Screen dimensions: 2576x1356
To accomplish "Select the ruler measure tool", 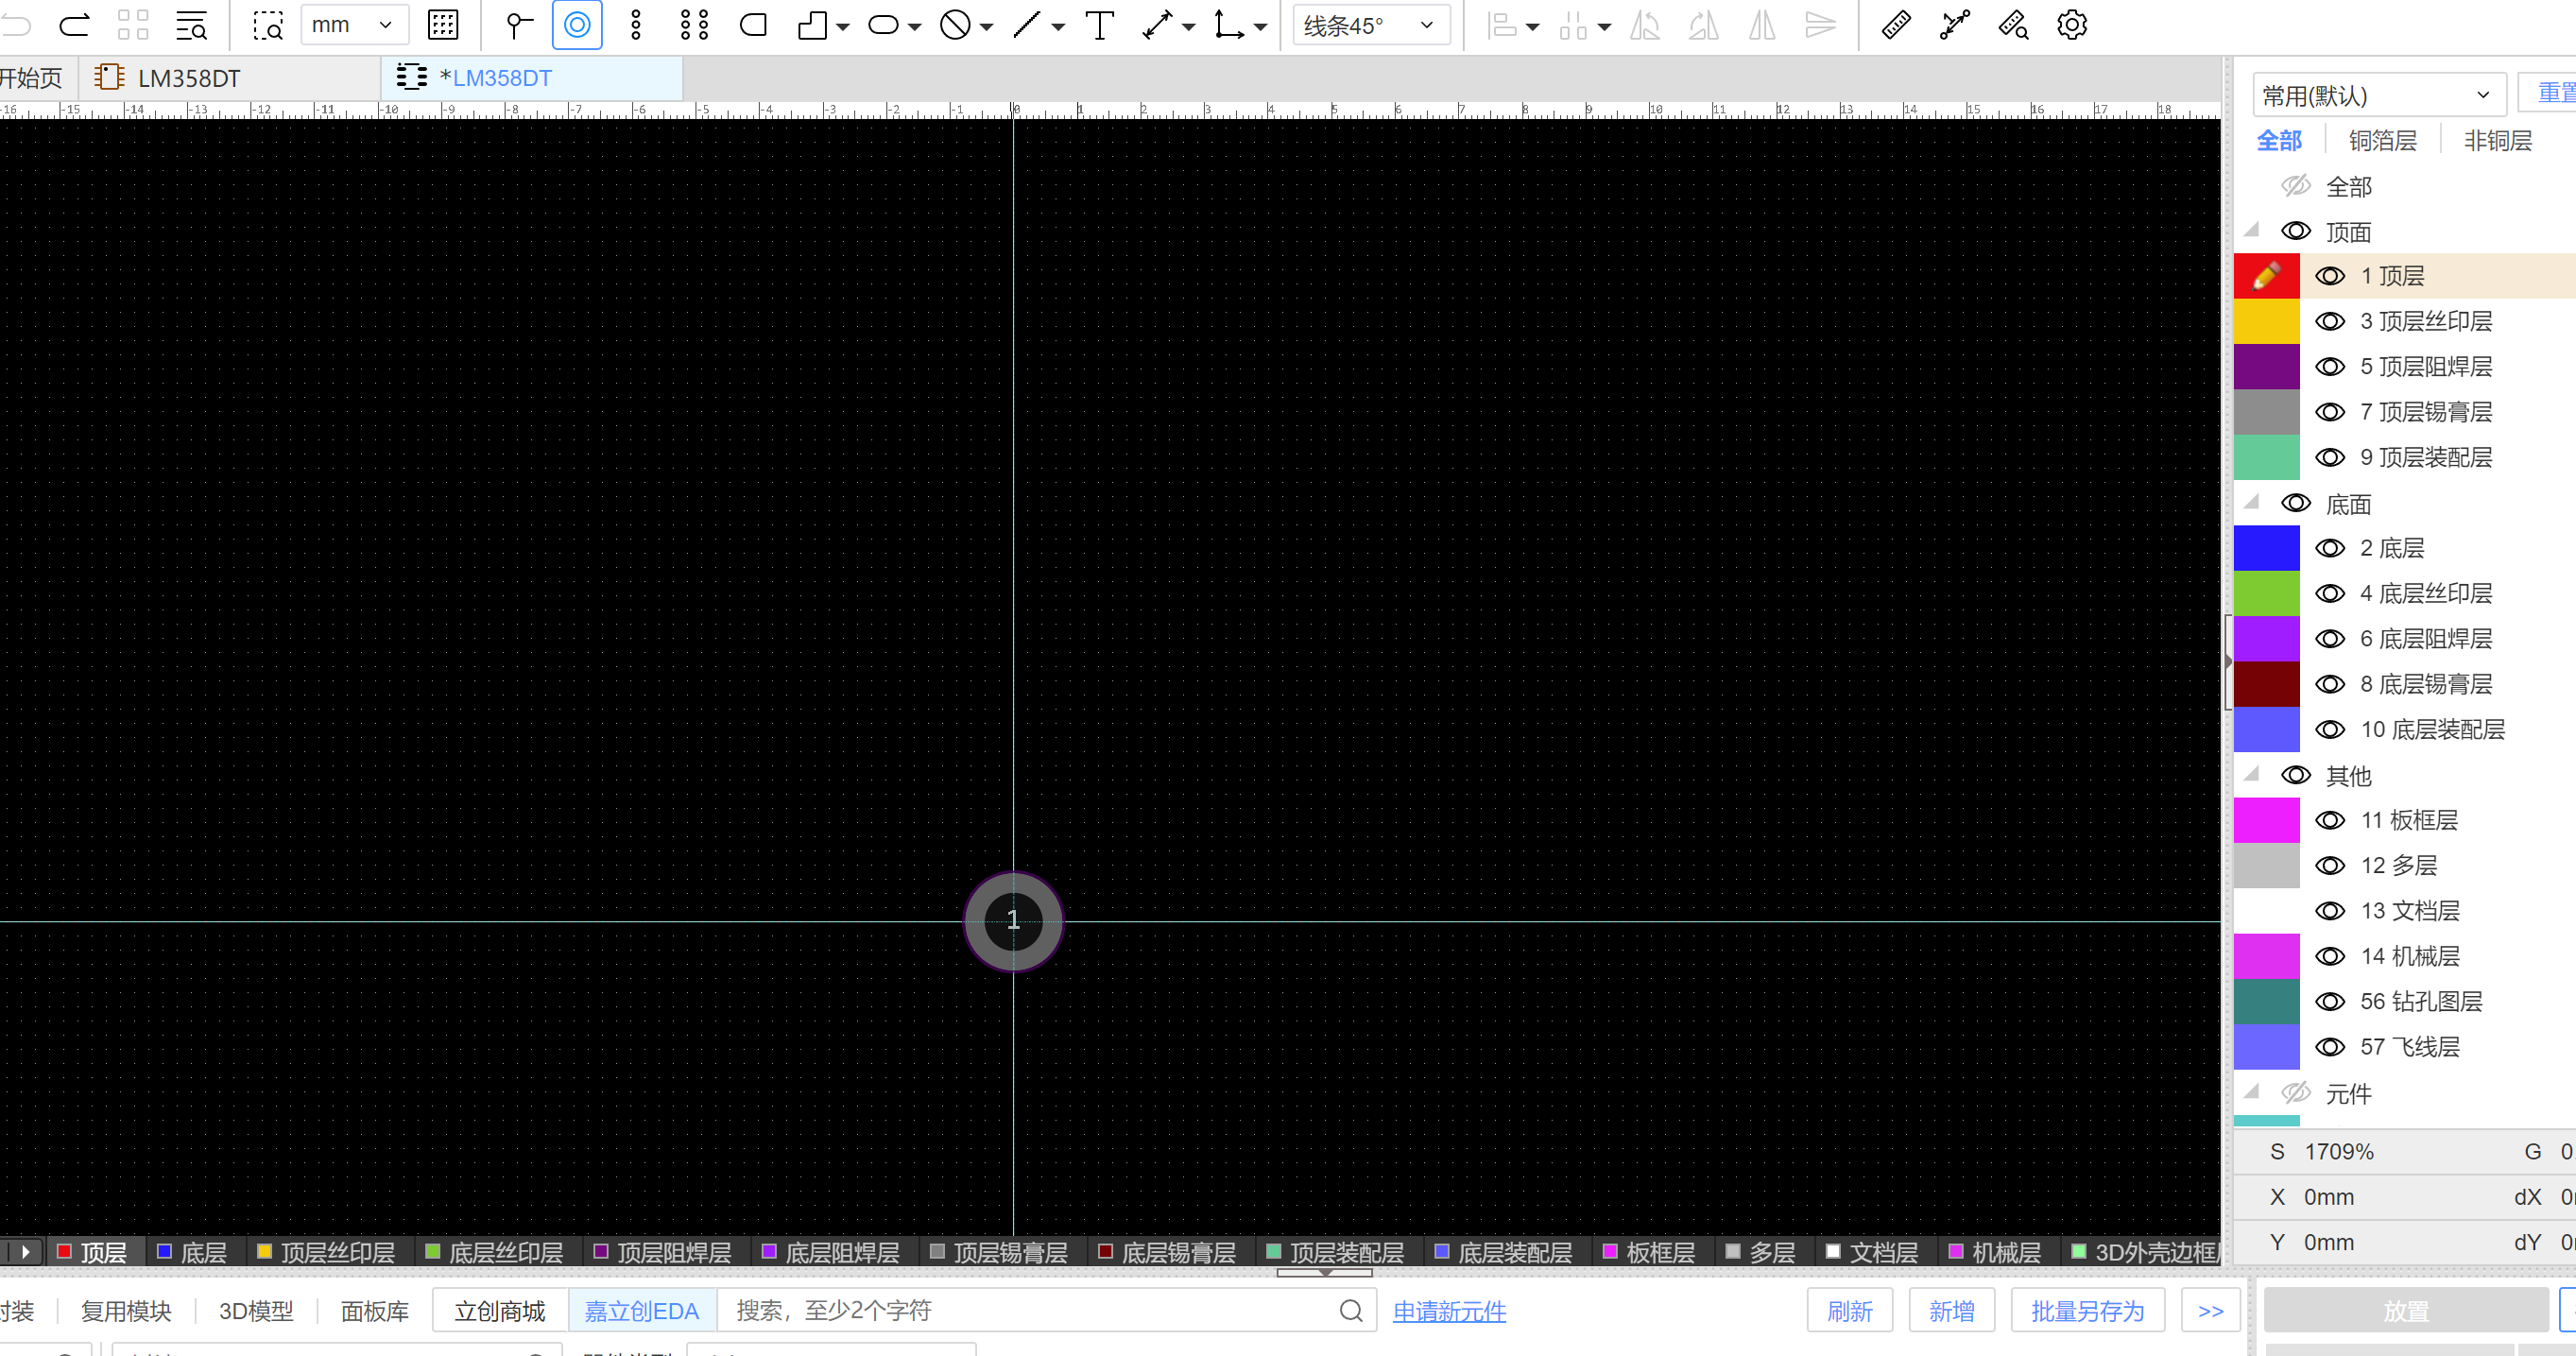I will [x=1895, y=25].
